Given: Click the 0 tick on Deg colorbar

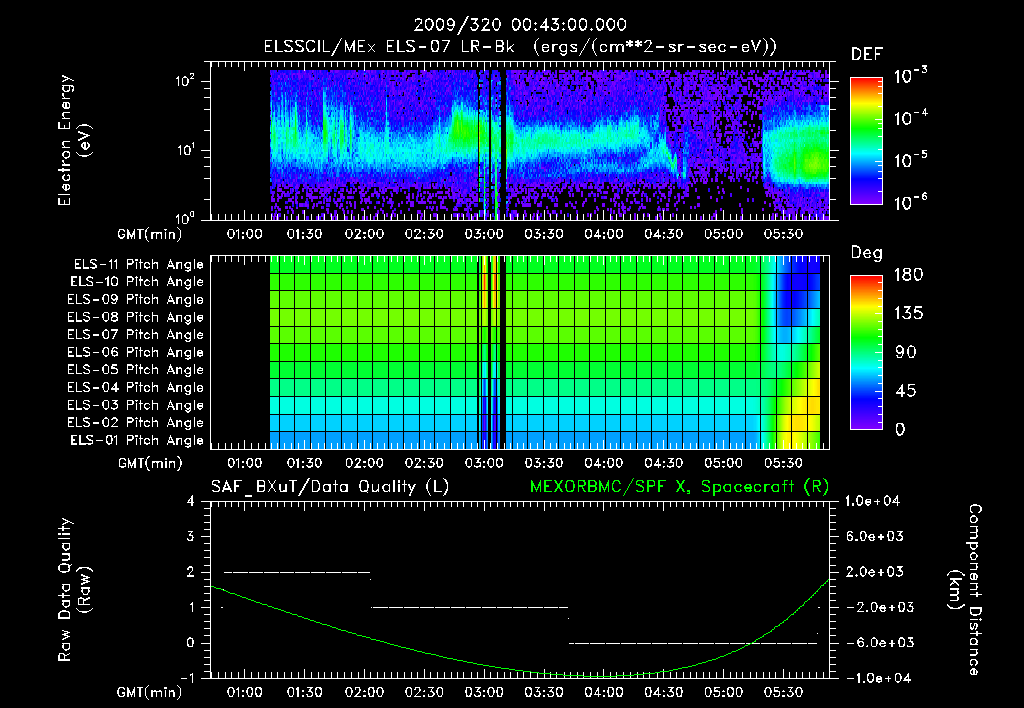Looking at the screenshot, I should (900, 429).
